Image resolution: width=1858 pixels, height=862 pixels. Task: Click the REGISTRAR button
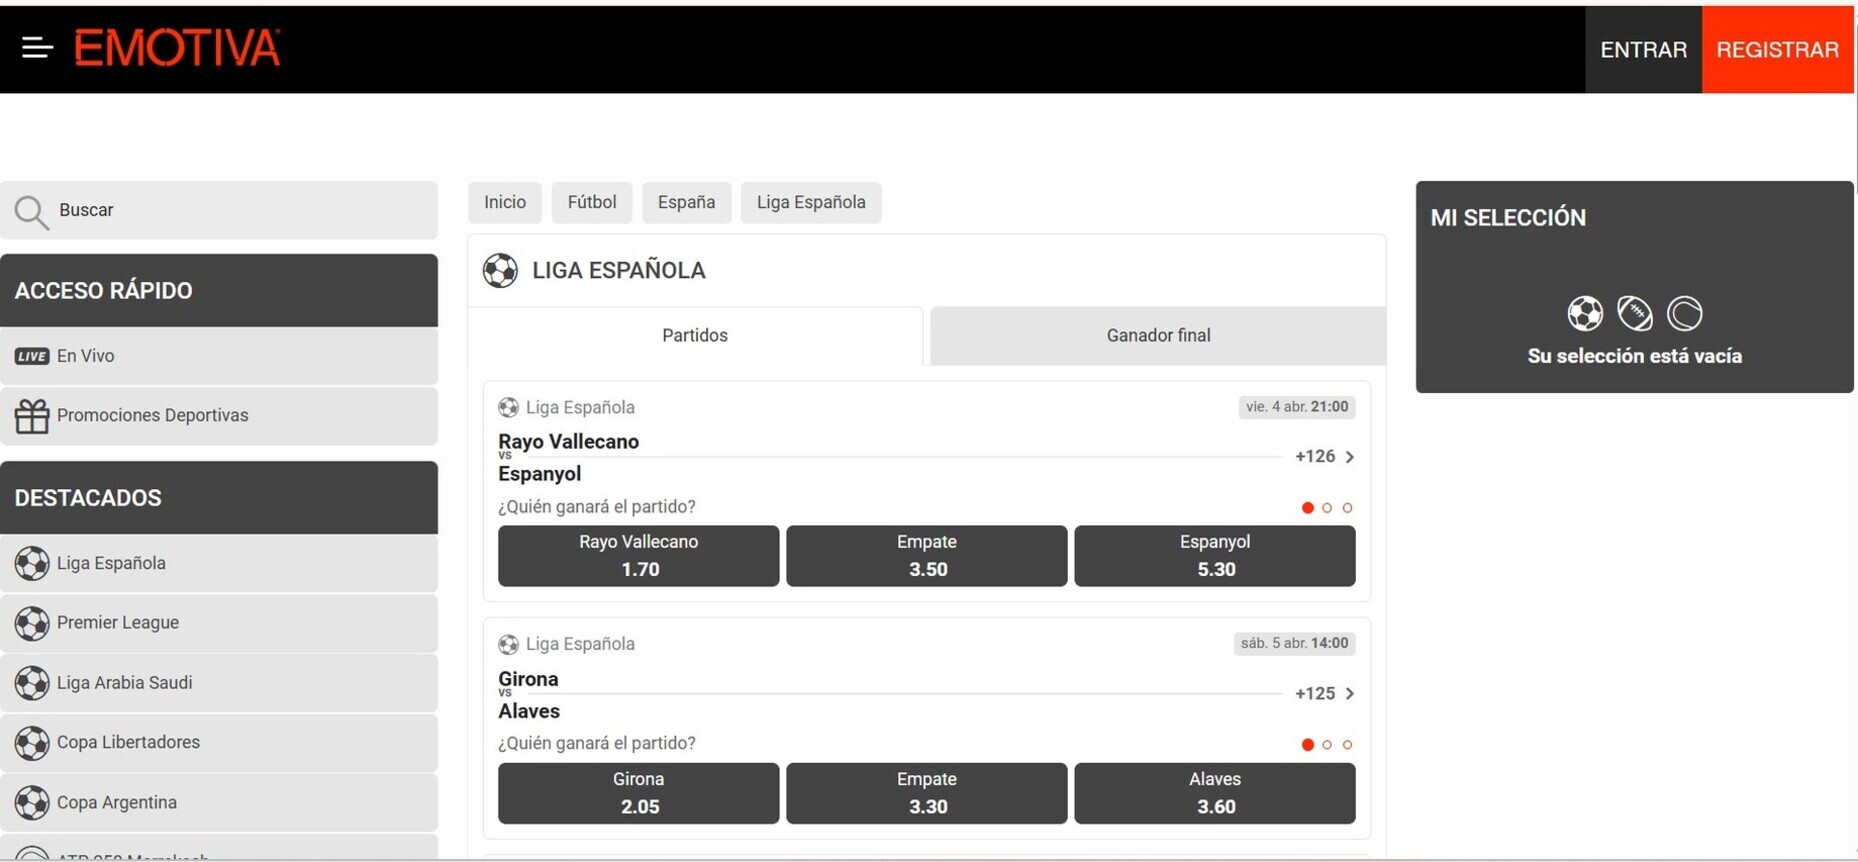click(1777, 50)
